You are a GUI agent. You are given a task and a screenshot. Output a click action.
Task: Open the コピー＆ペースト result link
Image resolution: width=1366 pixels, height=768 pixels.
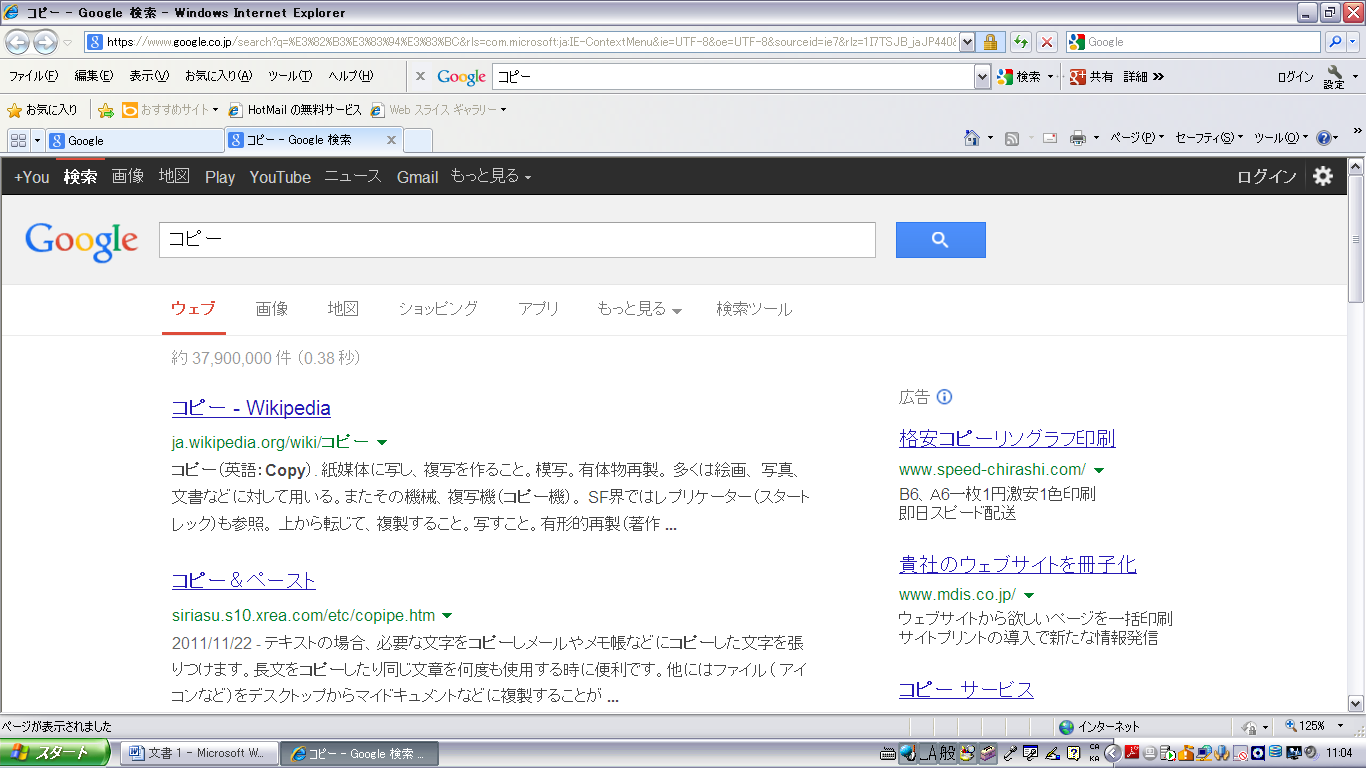[244, 581]
